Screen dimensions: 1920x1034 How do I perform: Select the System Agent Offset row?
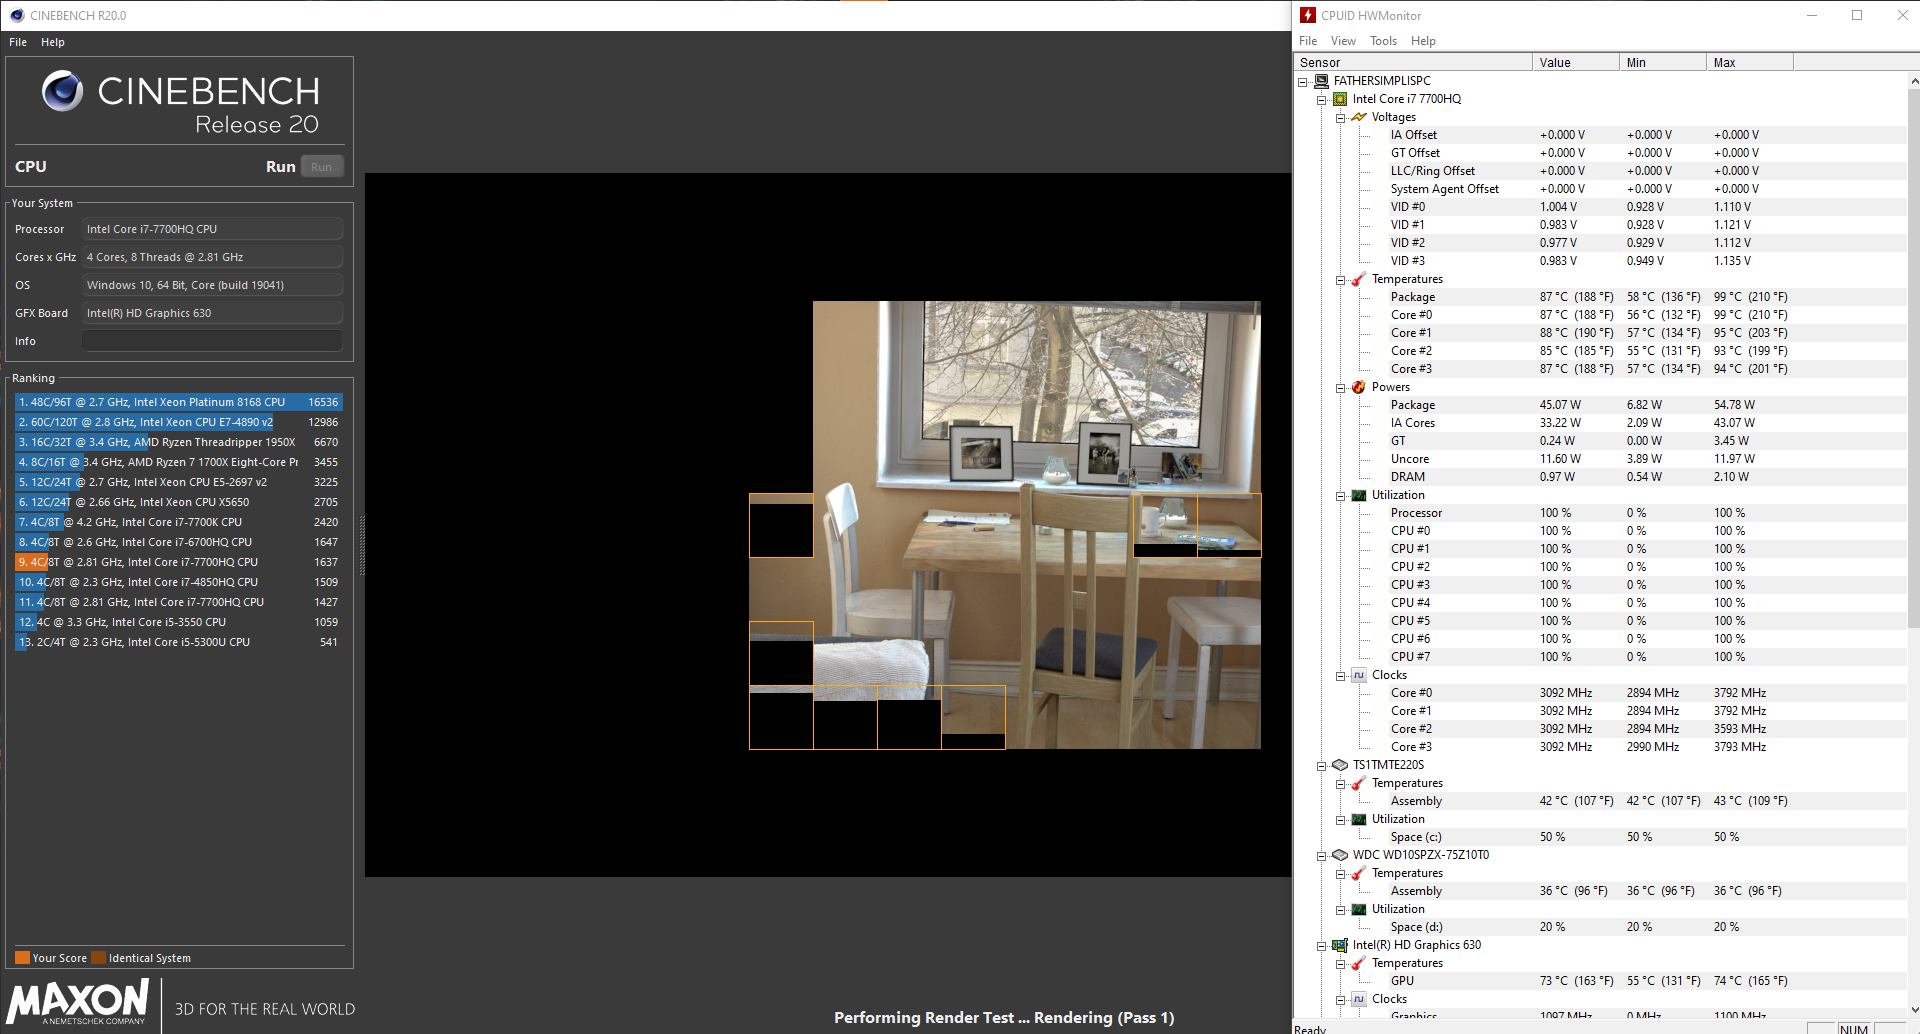[x=1601, y=189]
